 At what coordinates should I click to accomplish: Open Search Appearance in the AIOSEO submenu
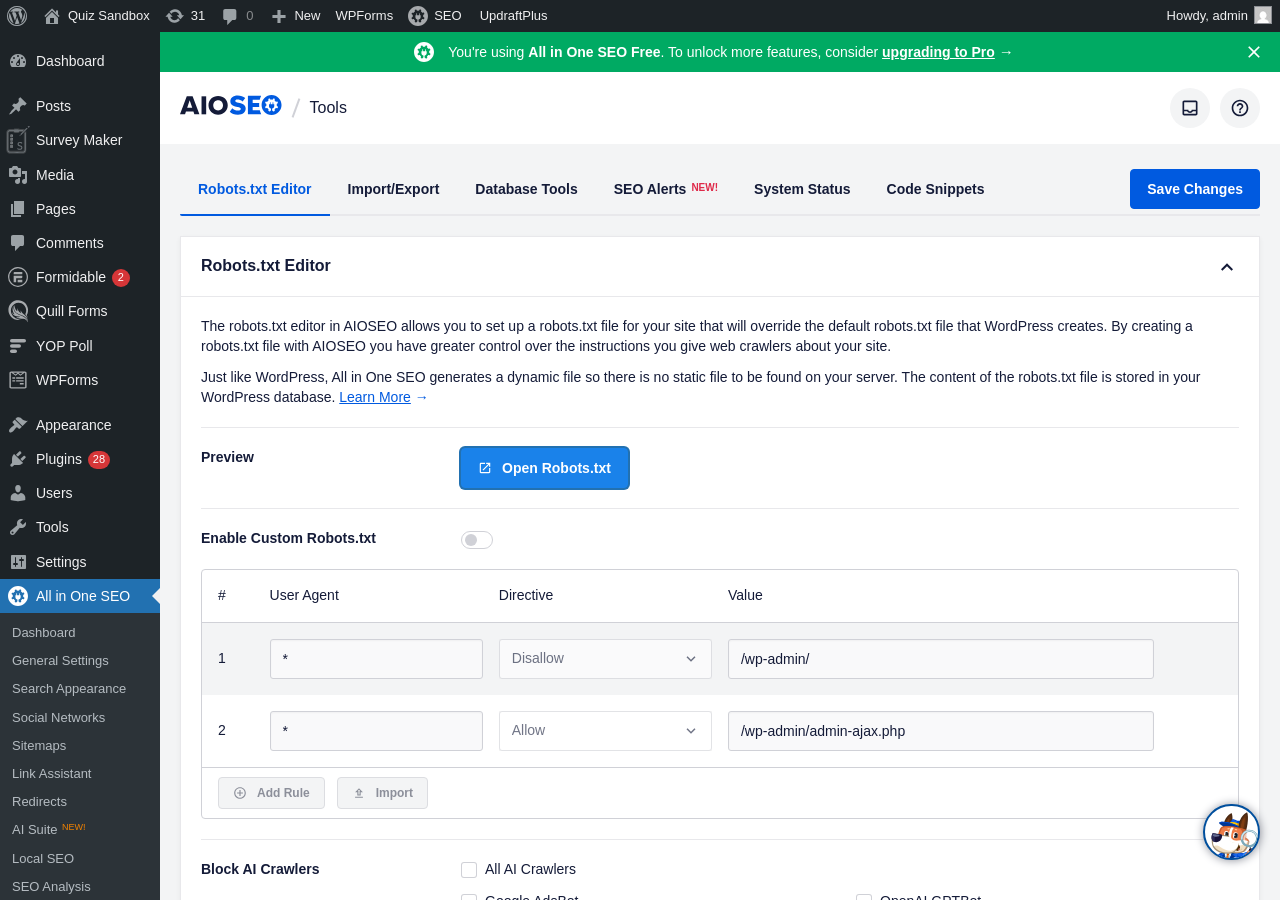(69, 689)
